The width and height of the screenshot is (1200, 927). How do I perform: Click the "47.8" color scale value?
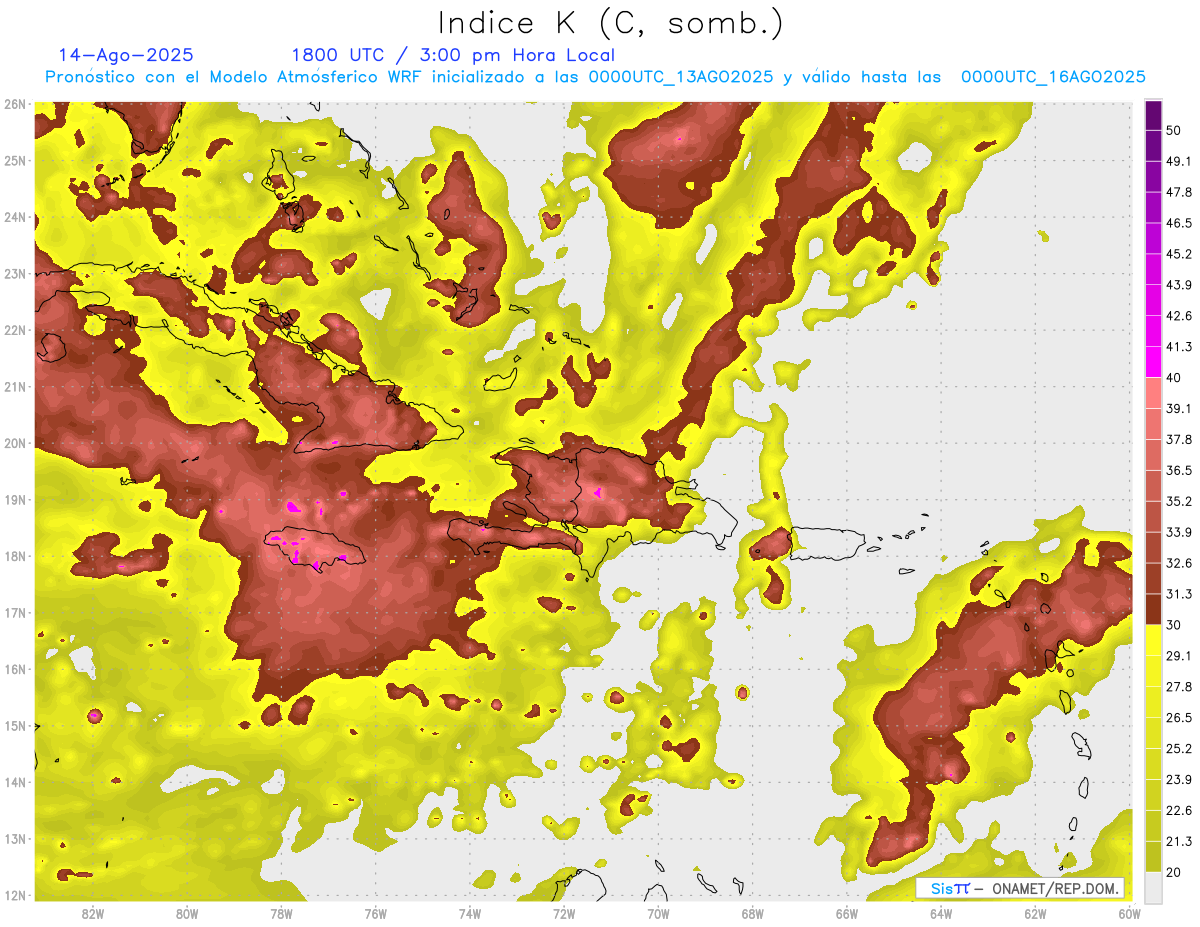1179,192
